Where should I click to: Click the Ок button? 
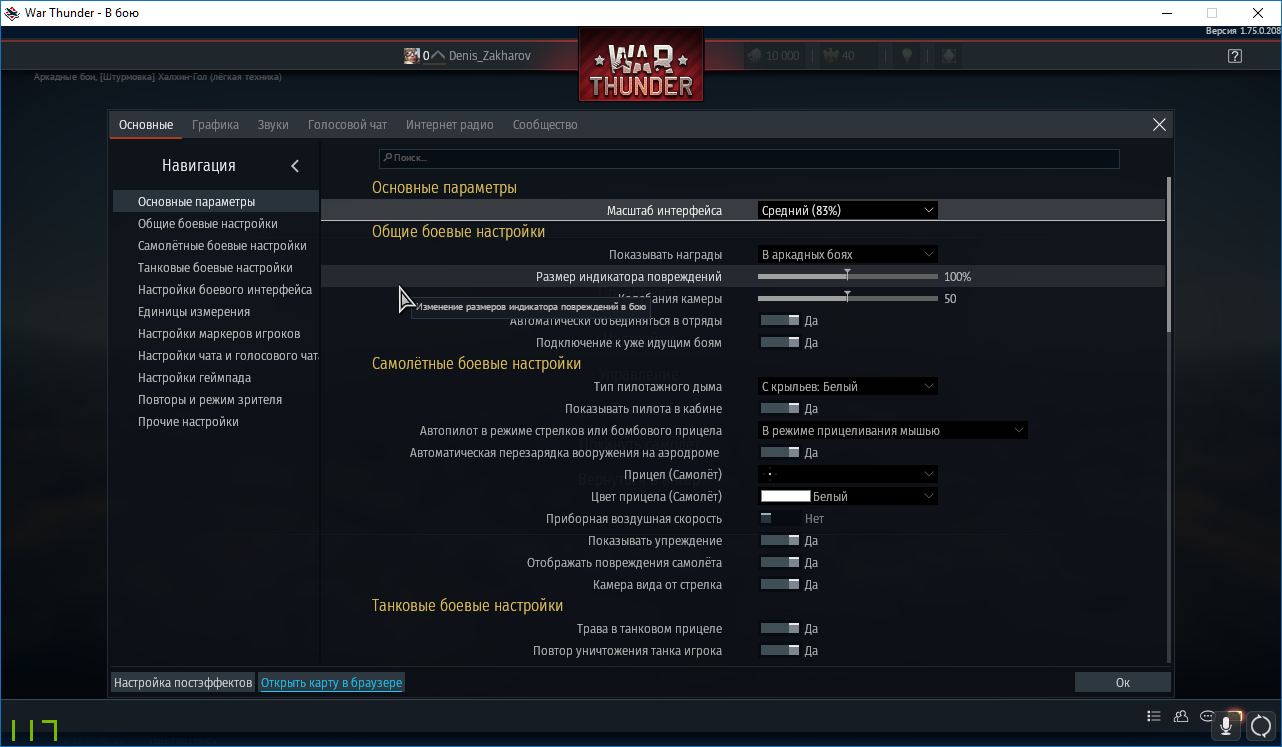pos(1123,683)
